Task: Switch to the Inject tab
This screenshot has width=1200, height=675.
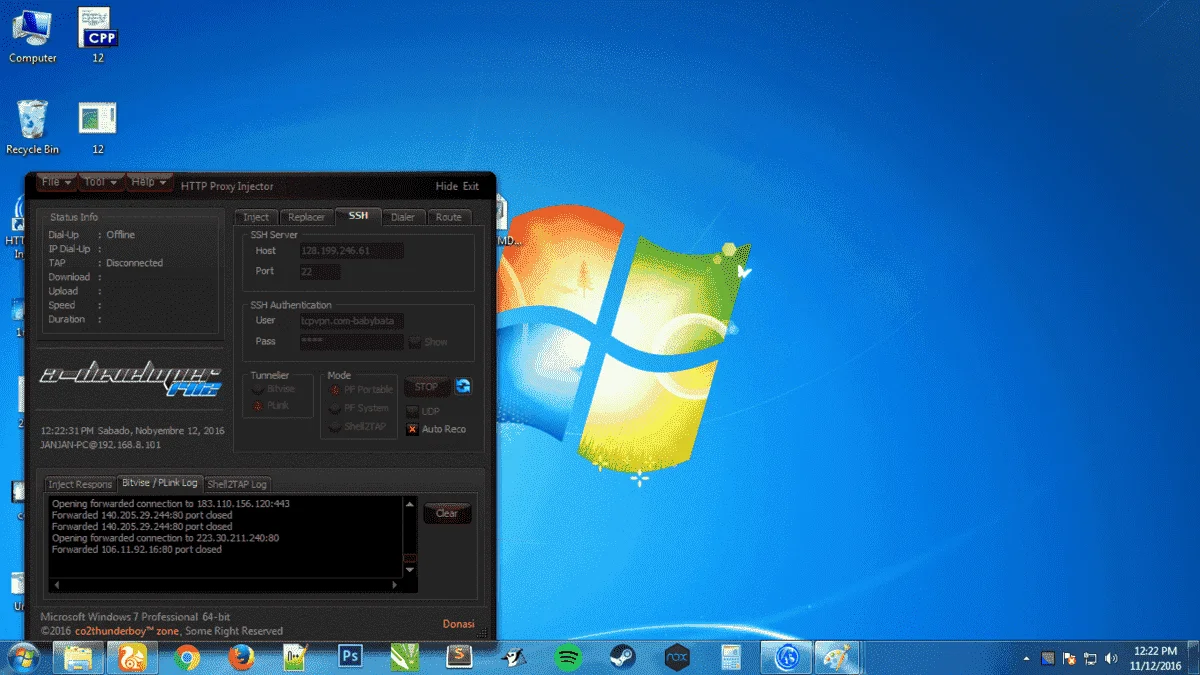Action: (x=256, y=217)
